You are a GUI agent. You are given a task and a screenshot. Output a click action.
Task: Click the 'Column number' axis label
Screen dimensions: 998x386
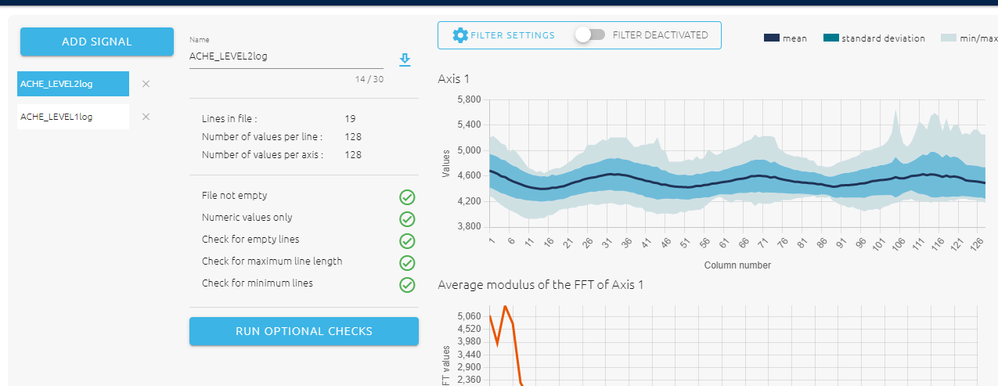coord(738,265)
